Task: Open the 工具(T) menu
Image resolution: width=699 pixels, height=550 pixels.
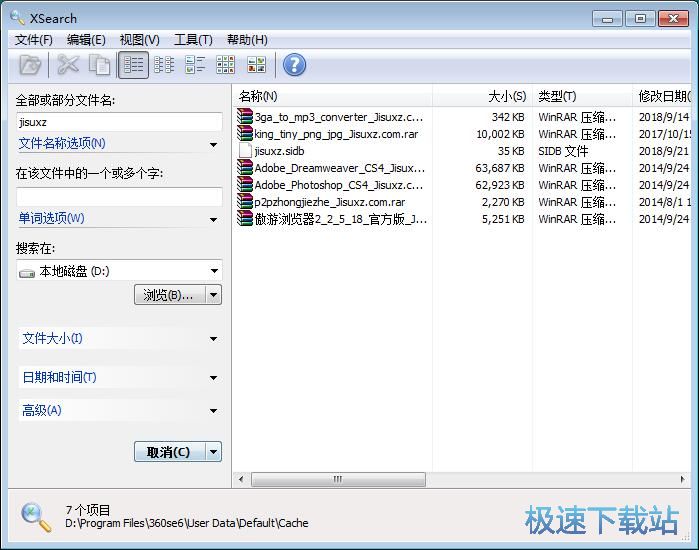Action: click(x=193, y=40)
